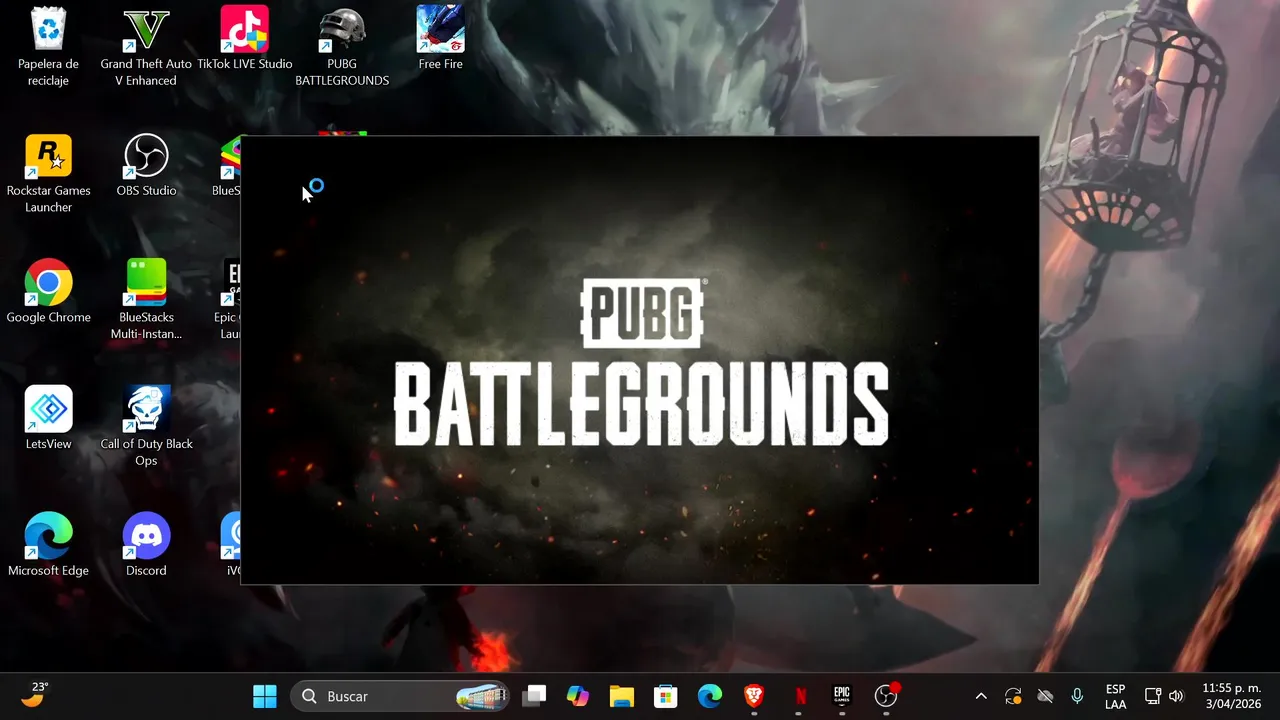Open the Papelera de reciclaje desktop icon
This screenshot has height=720, width=1280.
point(48,46)
